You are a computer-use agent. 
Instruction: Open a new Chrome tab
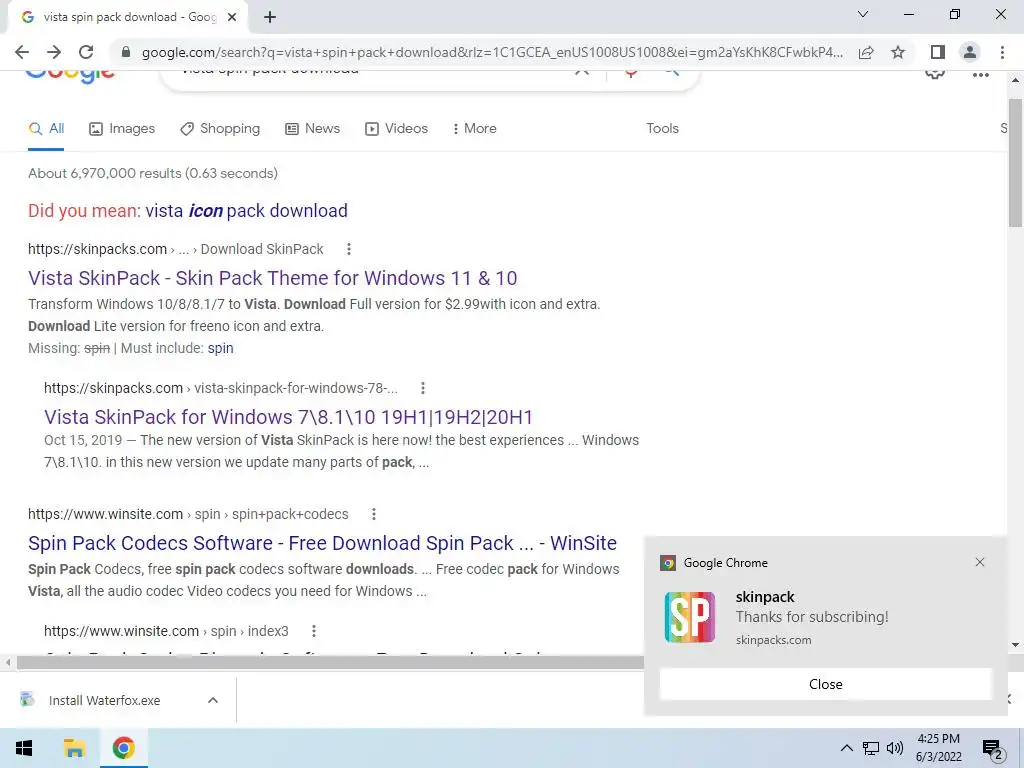point(270,17)
